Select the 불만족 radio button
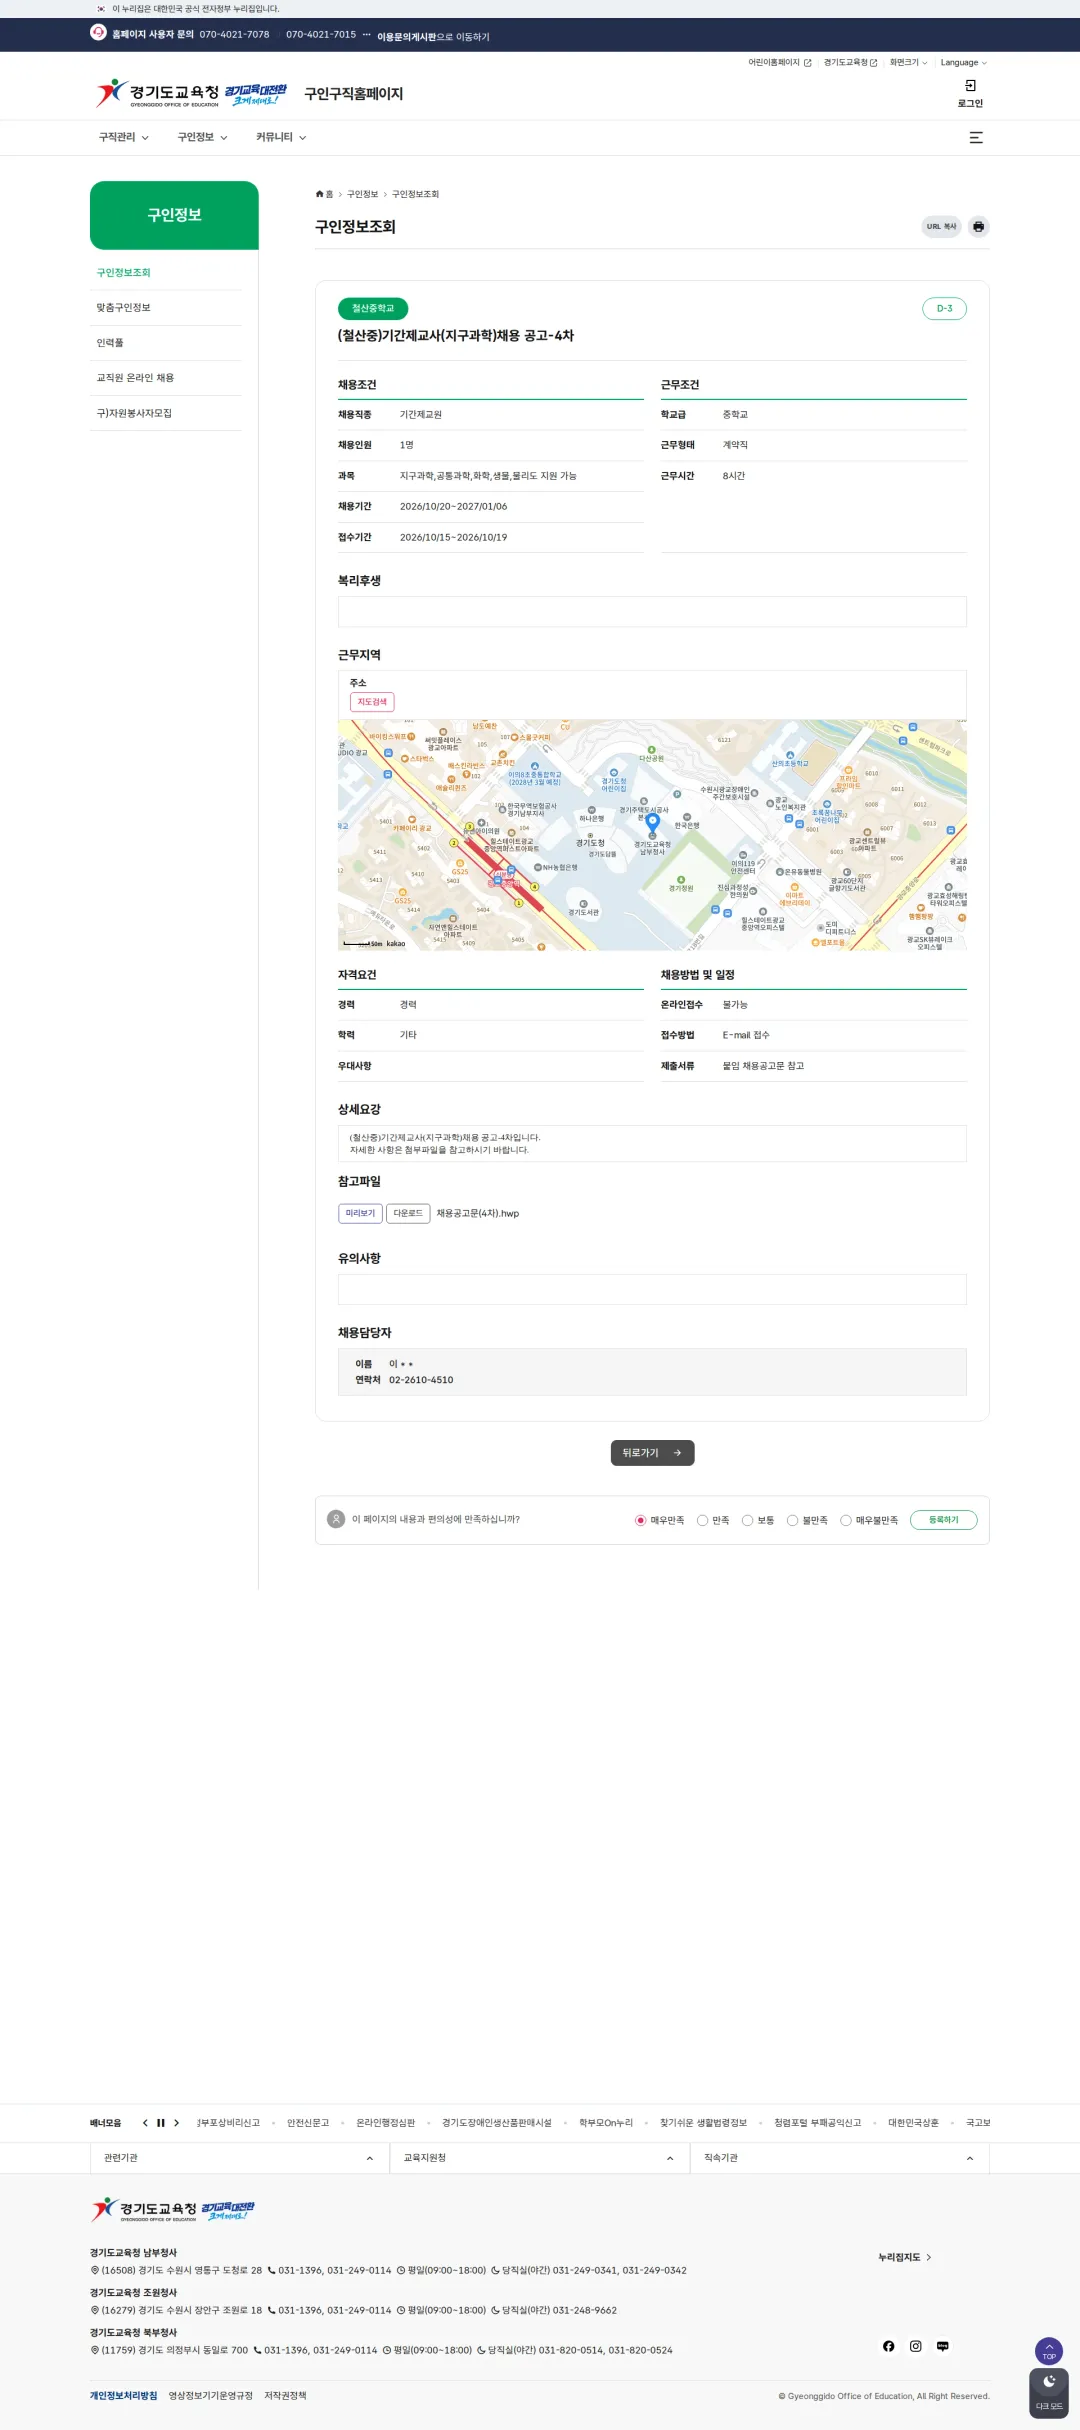Screen dimensions: 1080x2430 [792, 1520]
